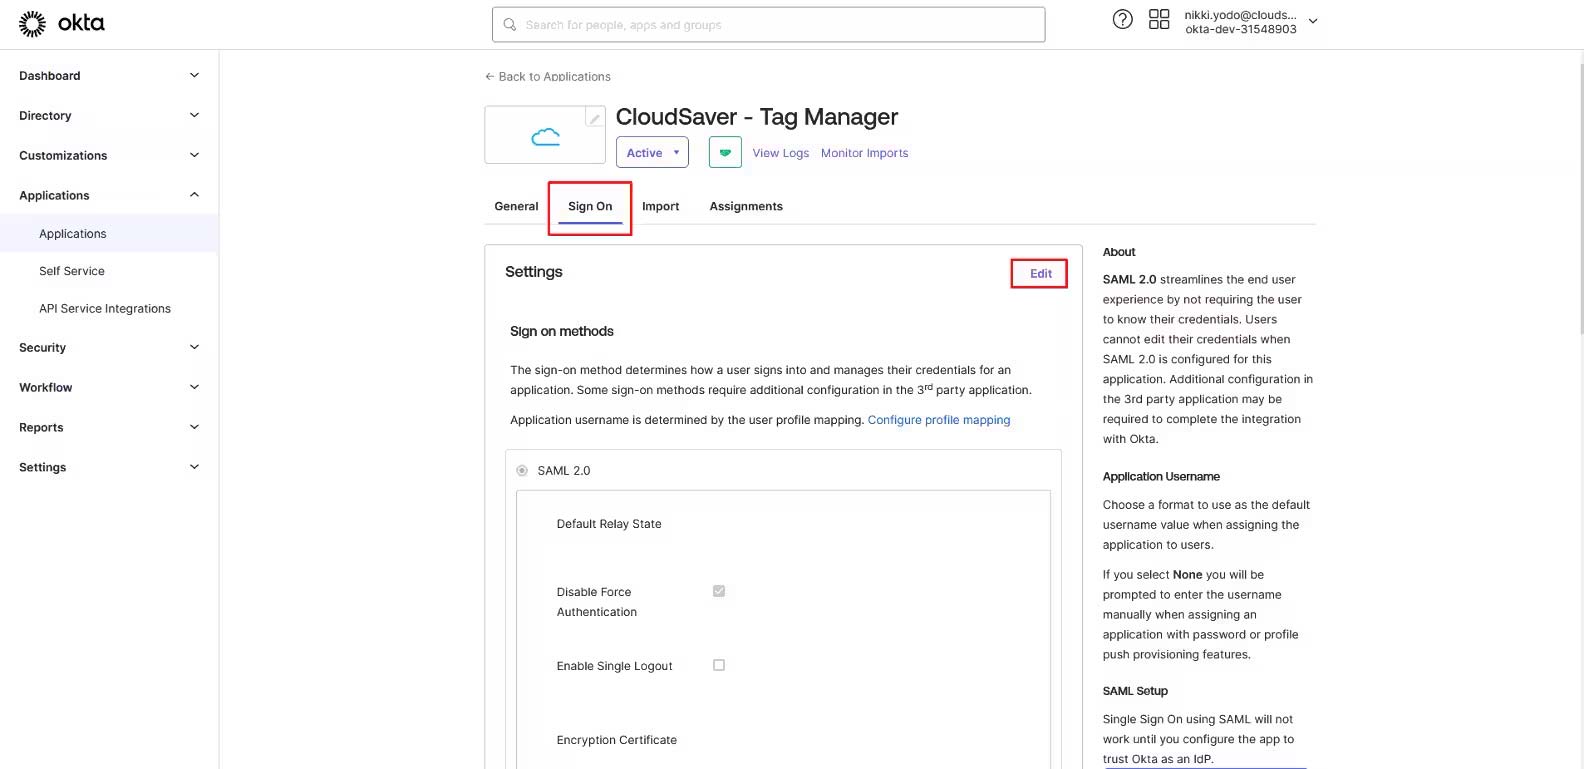This screenshot has width=1584, height=769.
Task: Click the CloudSaver cloud logo thumbnail
Action: tap(545, 137)
